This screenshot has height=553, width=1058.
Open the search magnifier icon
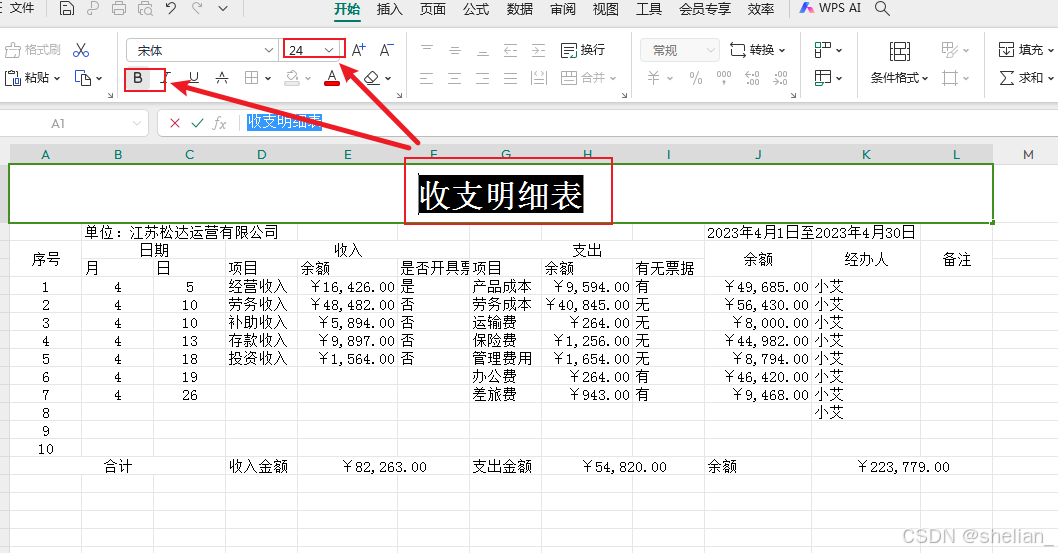[882, 9]
